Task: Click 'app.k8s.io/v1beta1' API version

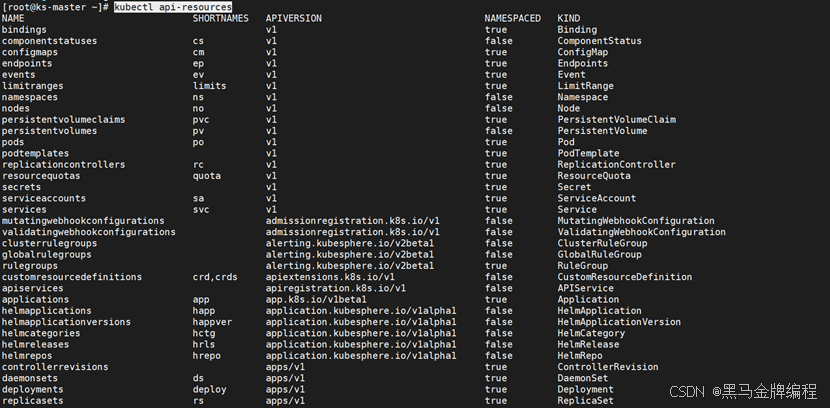Action: pyautogui.click(x=316, y=300)
